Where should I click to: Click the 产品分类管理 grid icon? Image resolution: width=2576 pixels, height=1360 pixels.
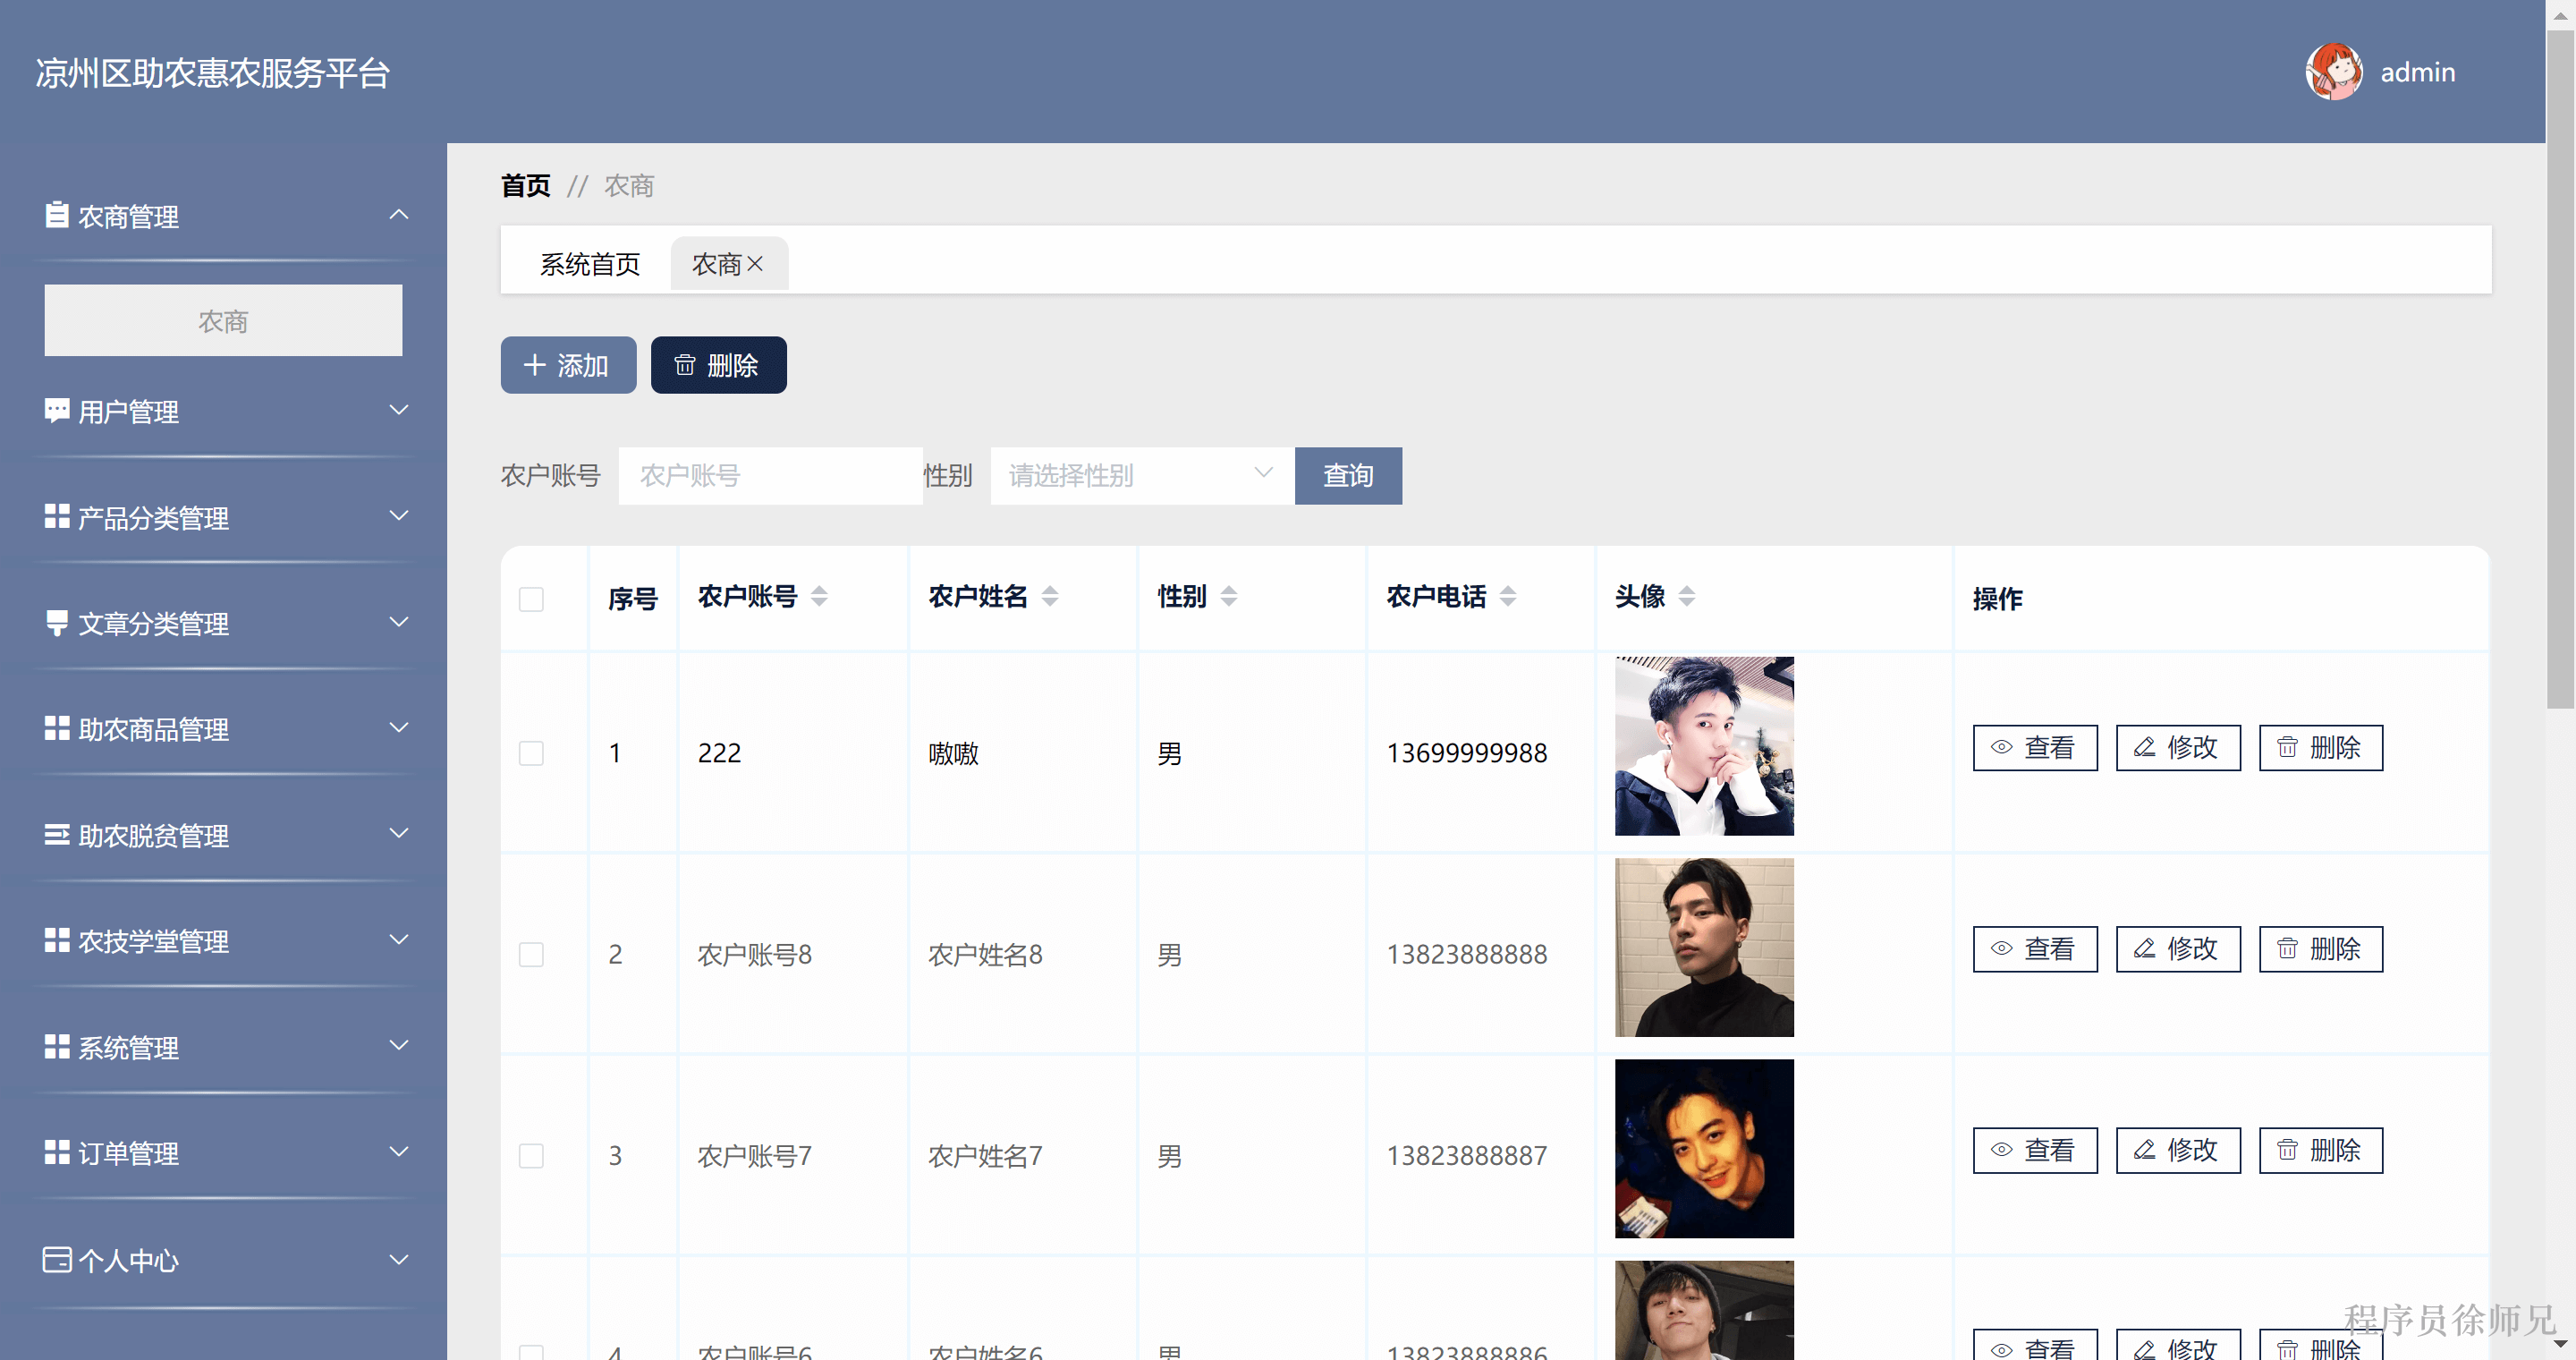pos(57,516)
